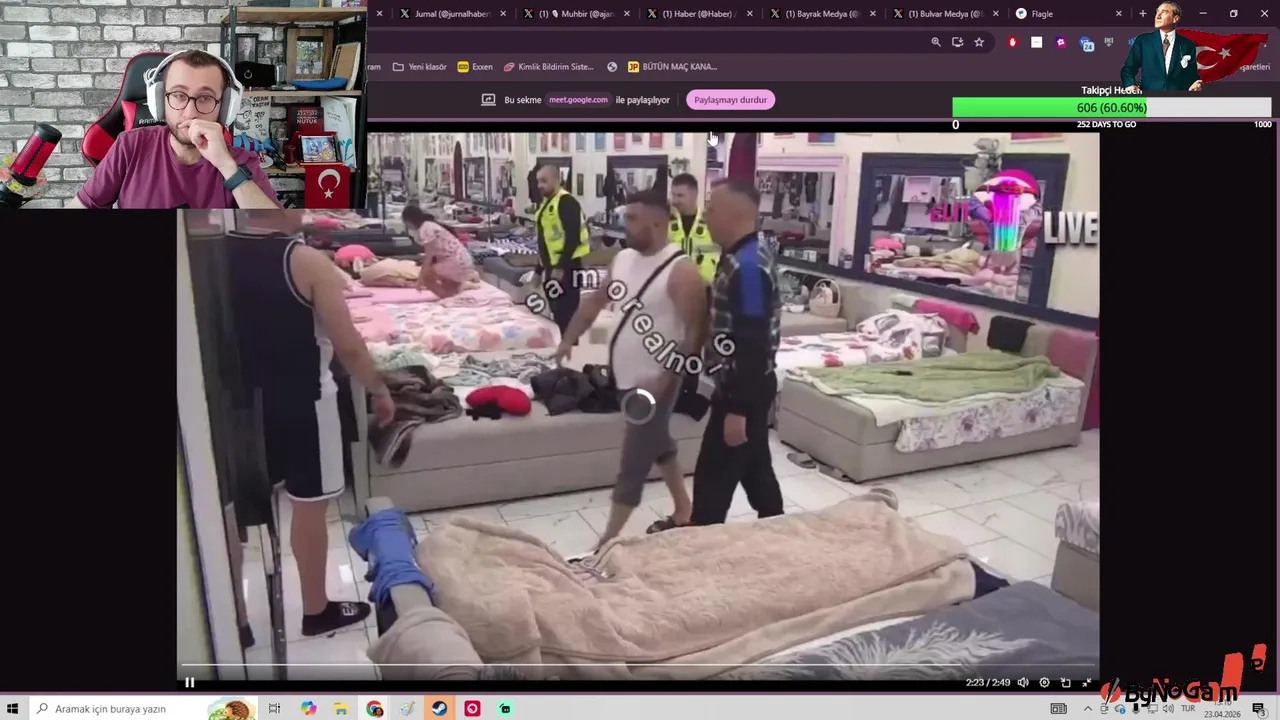
Task: Open the paint palette app in taskbar
Action: [x=407, y=709]
